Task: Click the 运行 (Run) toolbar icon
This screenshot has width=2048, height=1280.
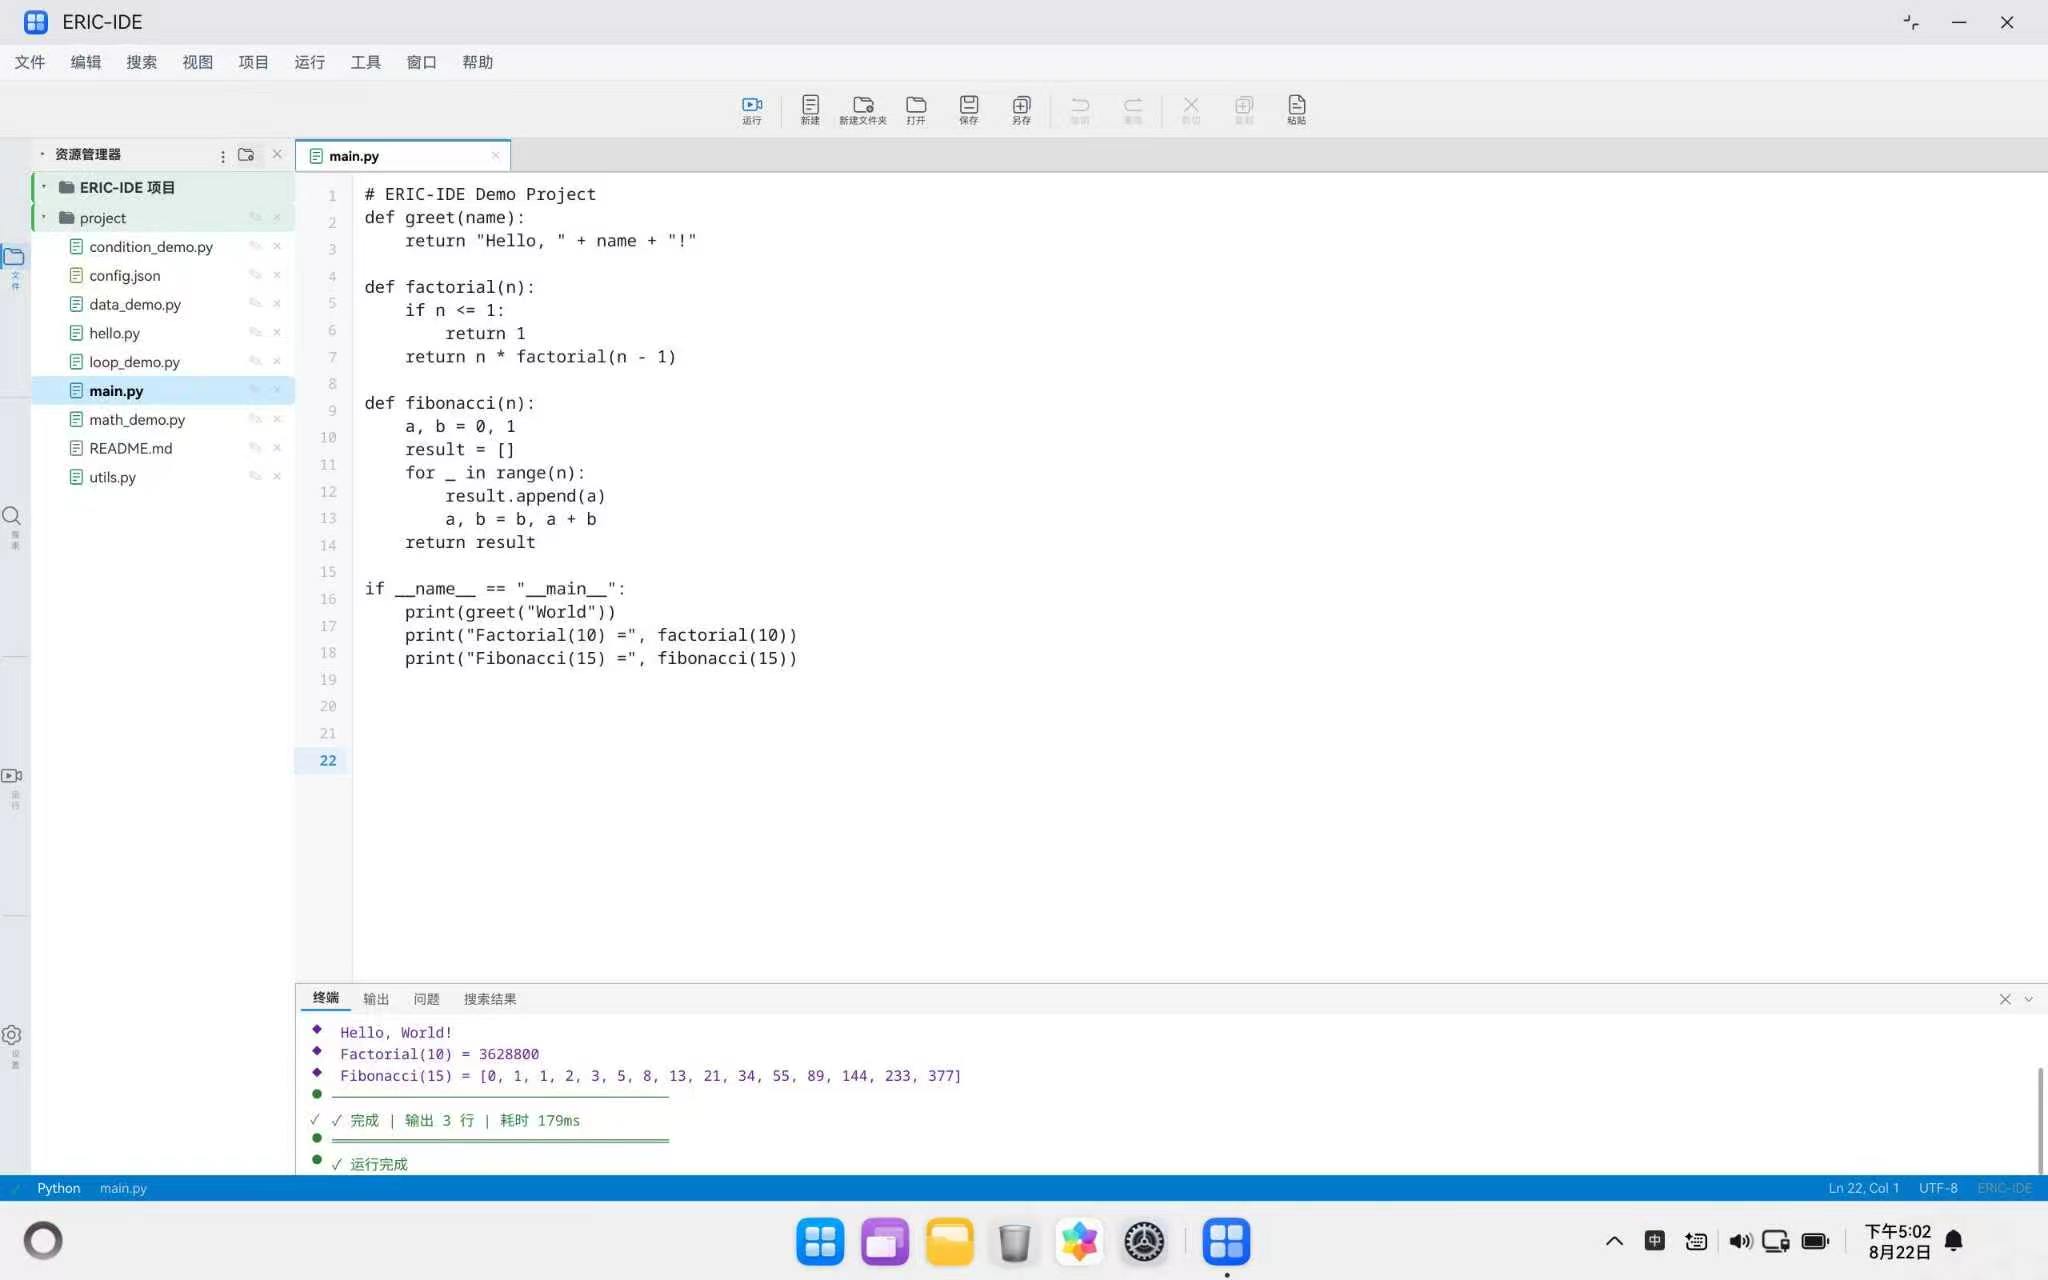Action: point(752,109)
